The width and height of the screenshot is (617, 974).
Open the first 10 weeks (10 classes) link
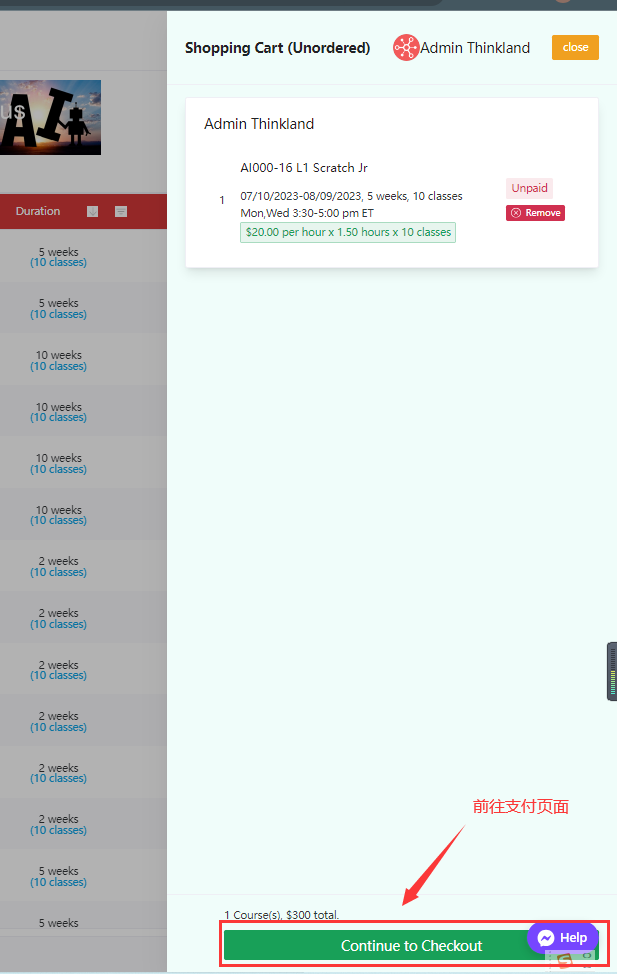coord(58,366)
